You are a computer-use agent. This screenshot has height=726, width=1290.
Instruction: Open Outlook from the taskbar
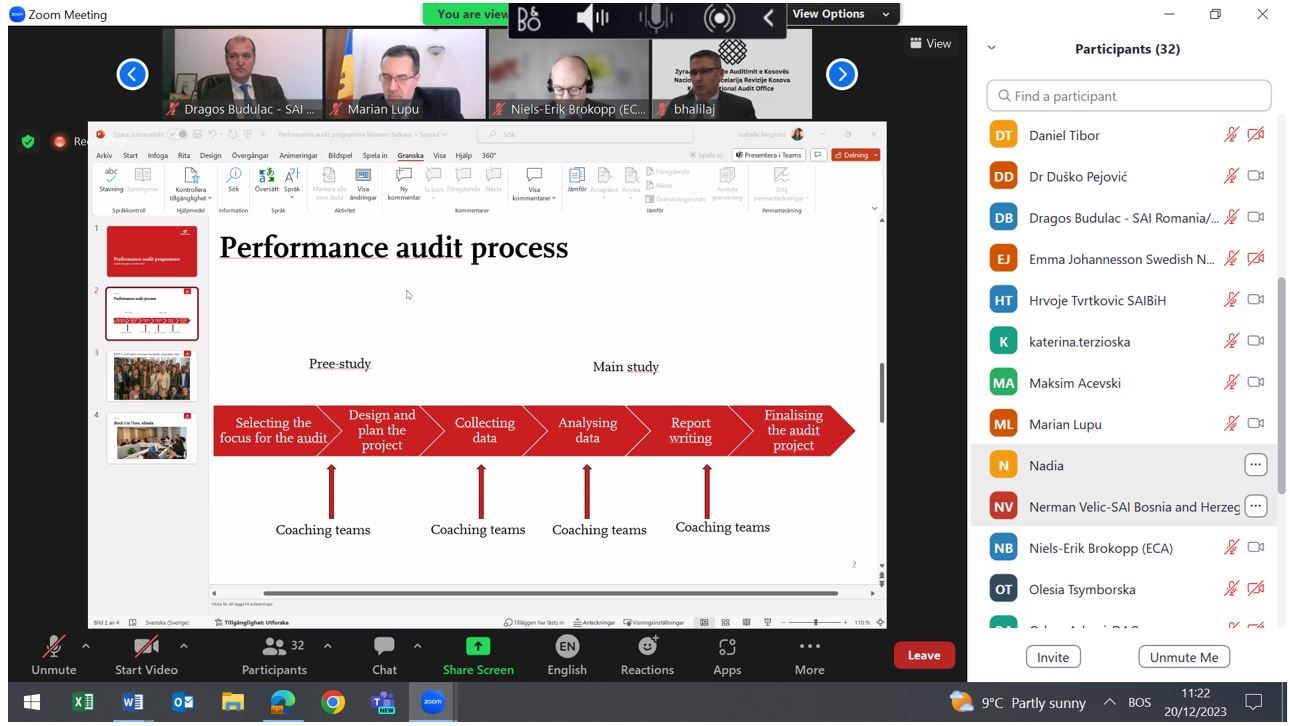(183, 702)
